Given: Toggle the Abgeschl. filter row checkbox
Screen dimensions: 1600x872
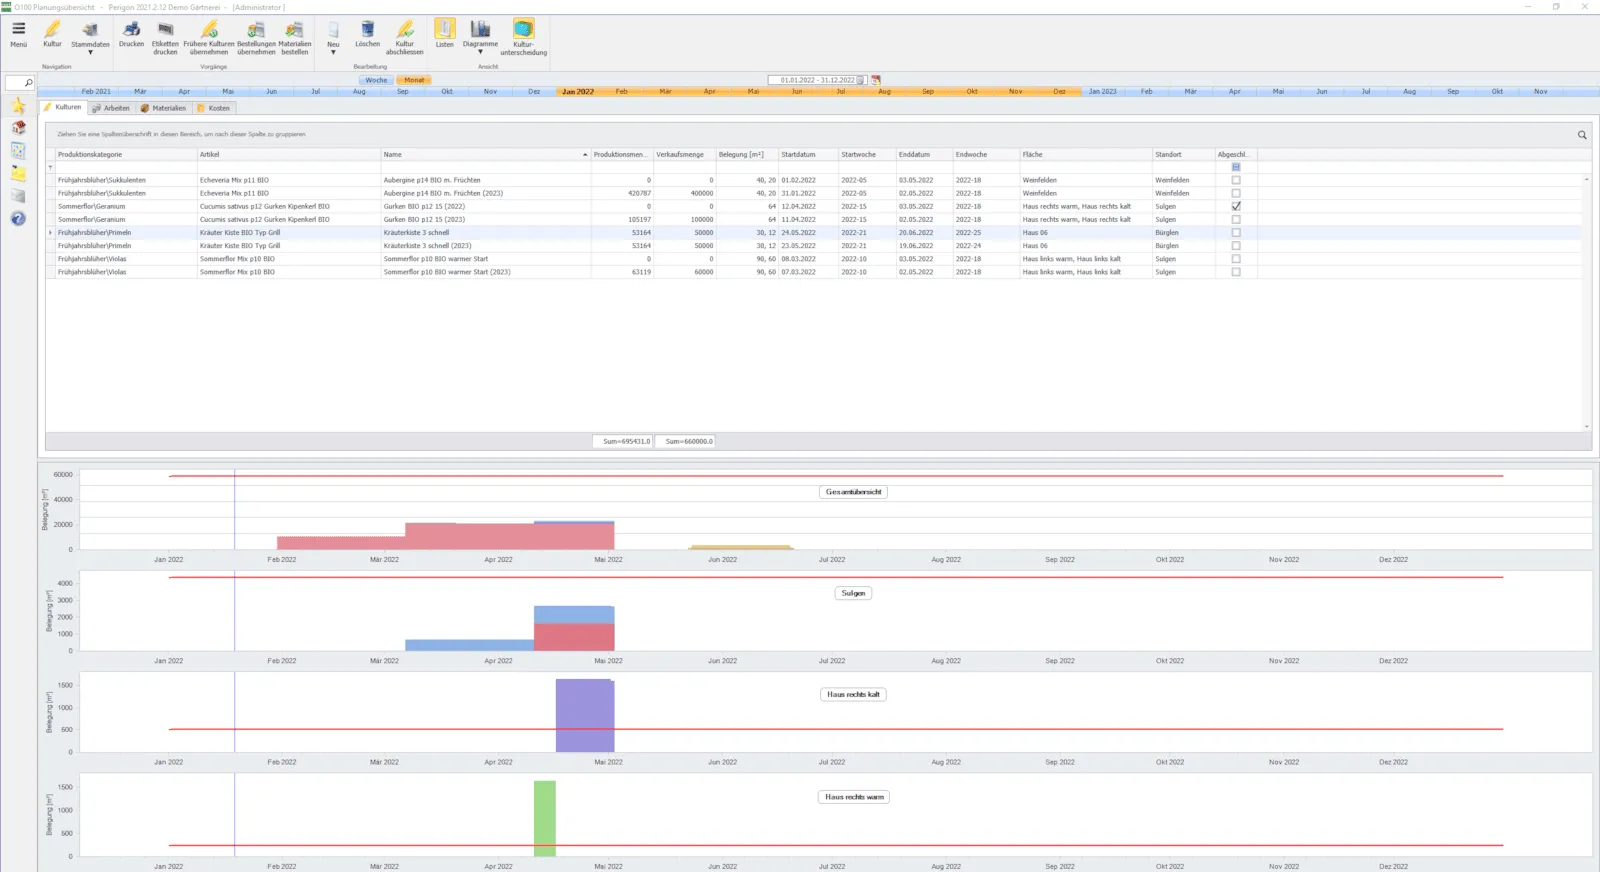Looking at the screenshot, I should (1236, 167).
